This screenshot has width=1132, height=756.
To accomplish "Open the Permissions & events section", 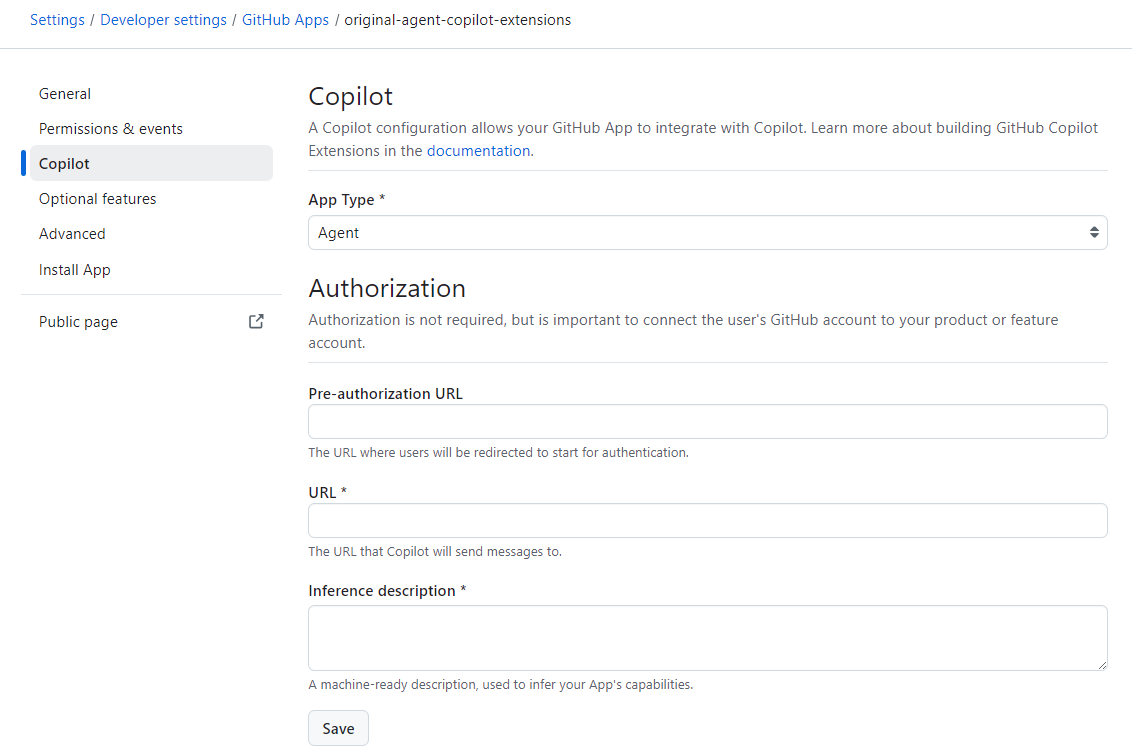I will tap(110, 128).
